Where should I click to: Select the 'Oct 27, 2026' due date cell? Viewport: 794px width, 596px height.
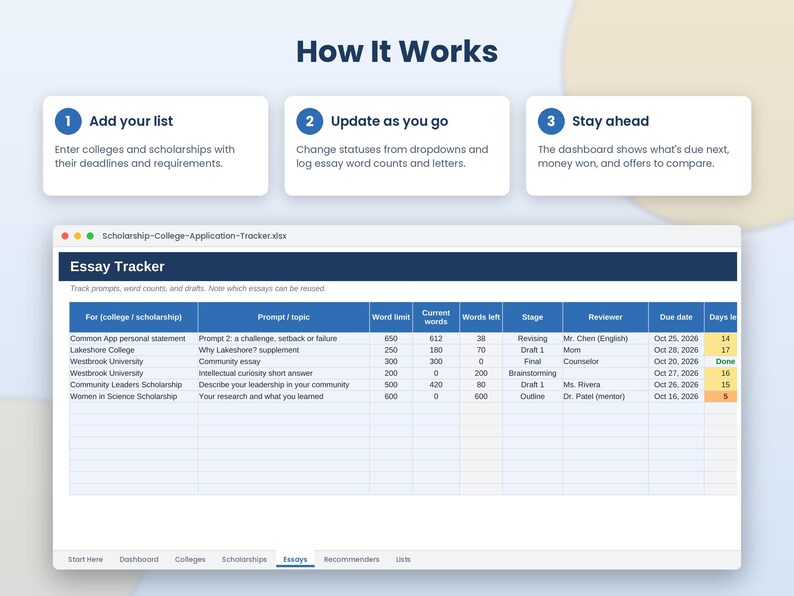[676, 373]
